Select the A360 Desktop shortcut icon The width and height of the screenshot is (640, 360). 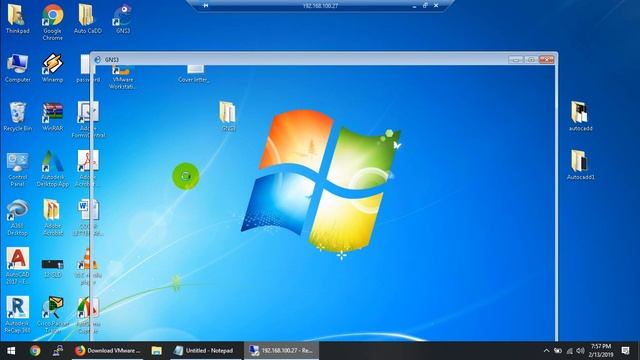(x=18, y=218)
